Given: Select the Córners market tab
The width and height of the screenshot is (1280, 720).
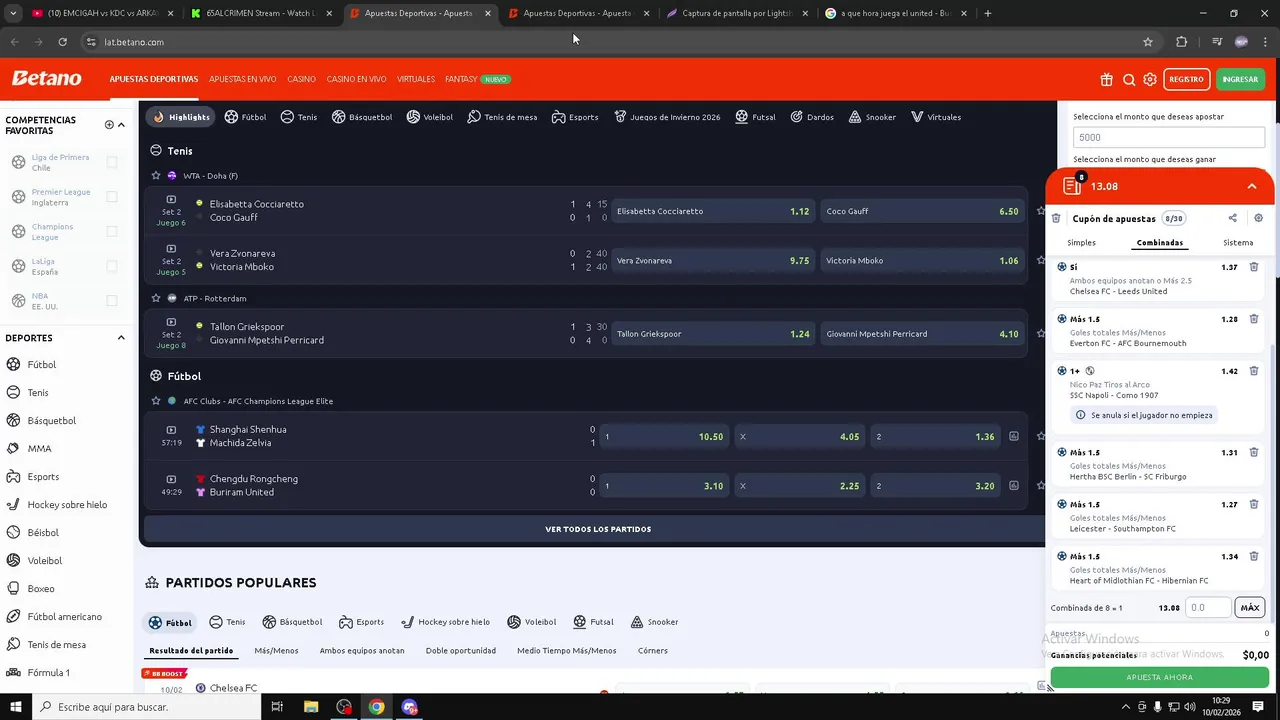Looking at the screenshot, I should point(653,651).
